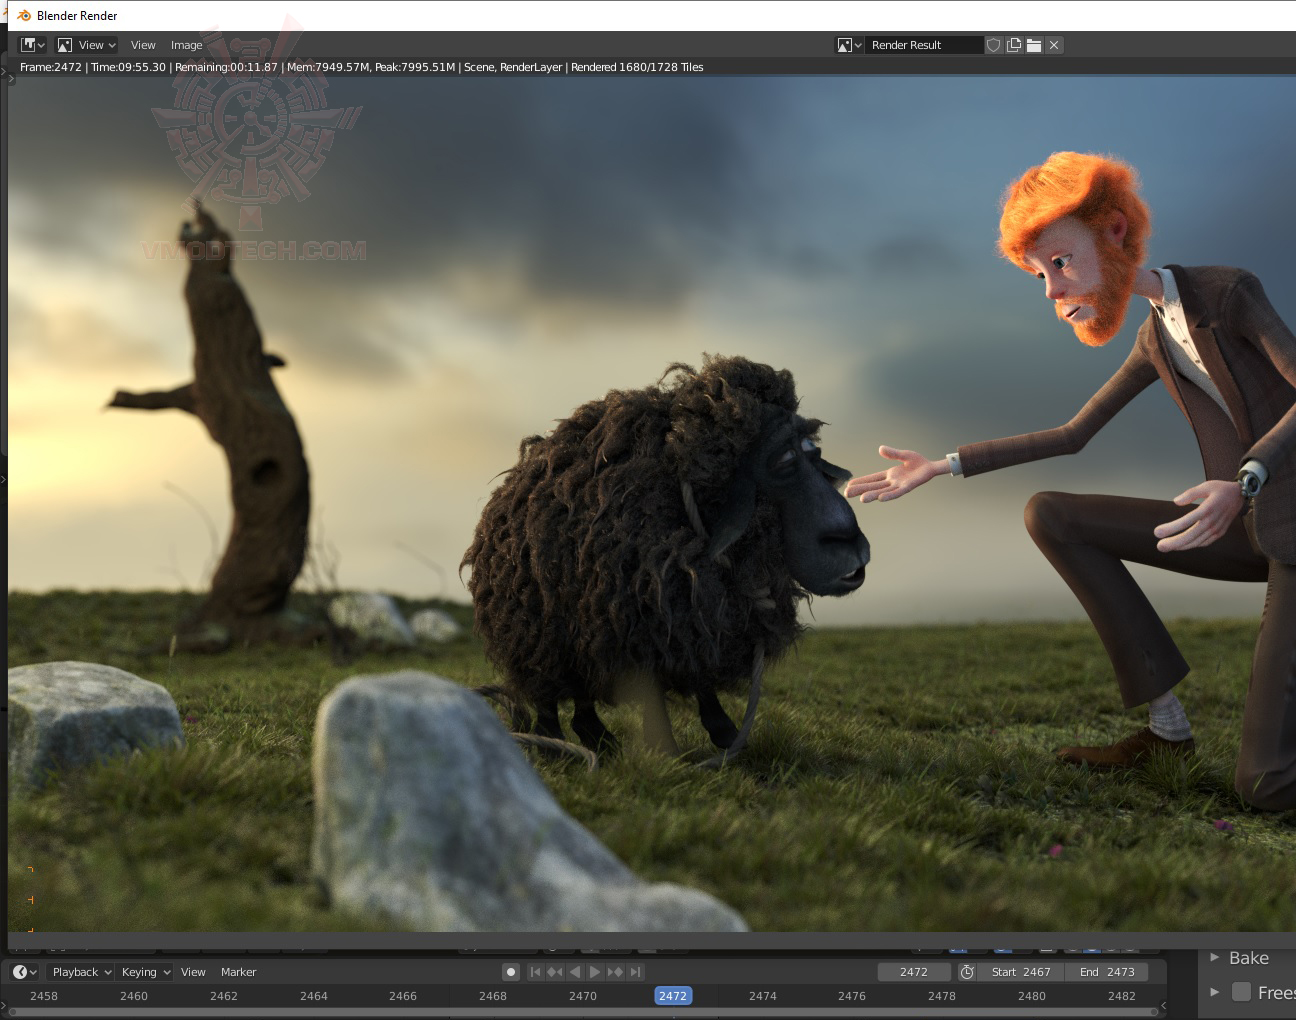Click the End 2473 frame field
The height and width of the screenshot is (1020, 1296).
point(1106,972)
